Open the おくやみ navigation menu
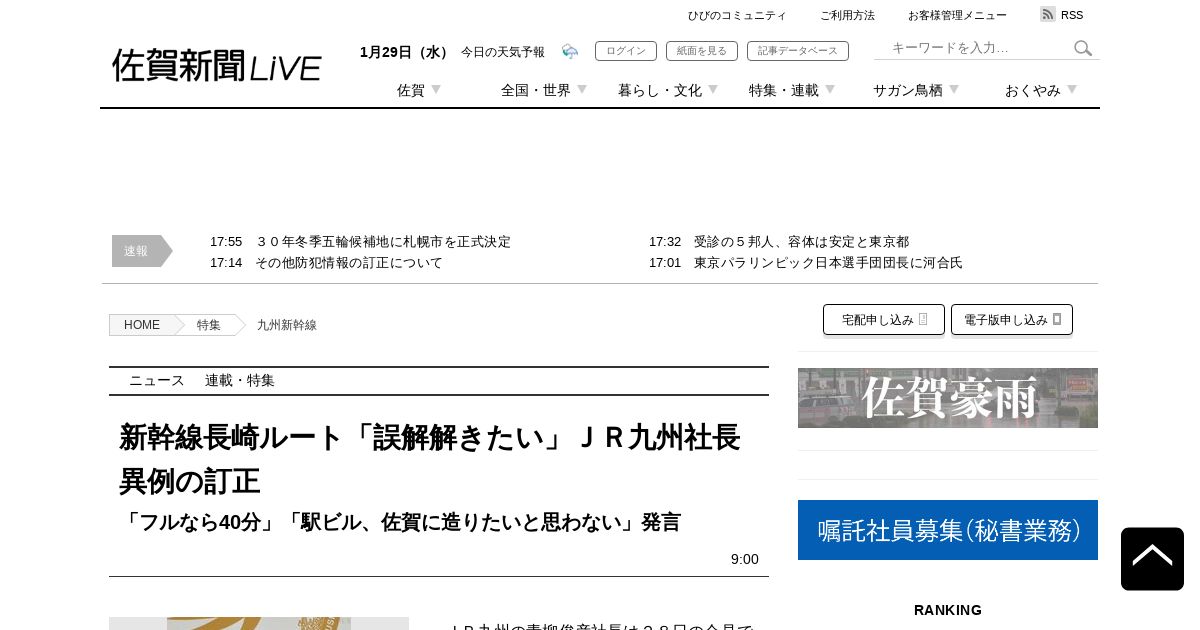This screenshot has width=1200, height=630. tap(1033, 90)
